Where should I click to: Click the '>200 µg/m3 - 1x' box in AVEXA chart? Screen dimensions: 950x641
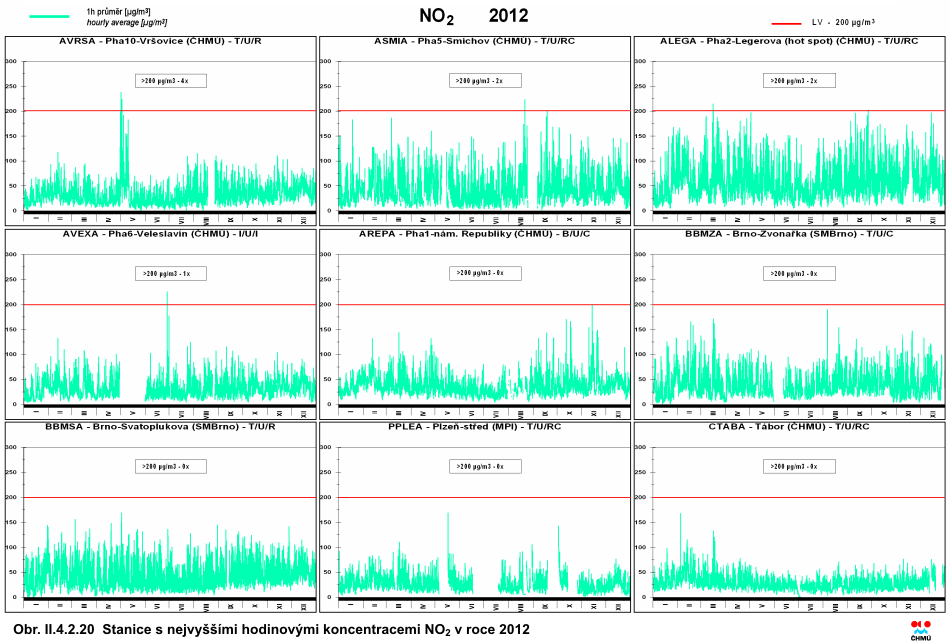point(171,273)
